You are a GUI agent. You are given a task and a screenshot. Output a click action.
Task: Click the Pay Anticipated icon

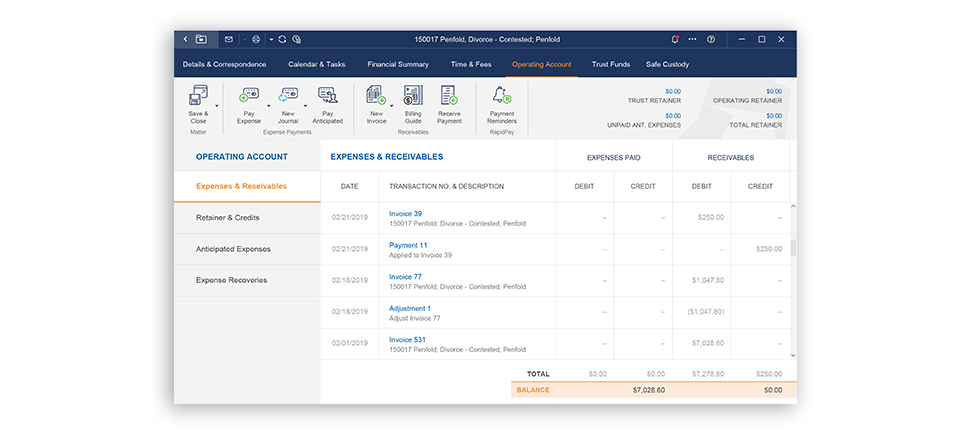(327, 95)
